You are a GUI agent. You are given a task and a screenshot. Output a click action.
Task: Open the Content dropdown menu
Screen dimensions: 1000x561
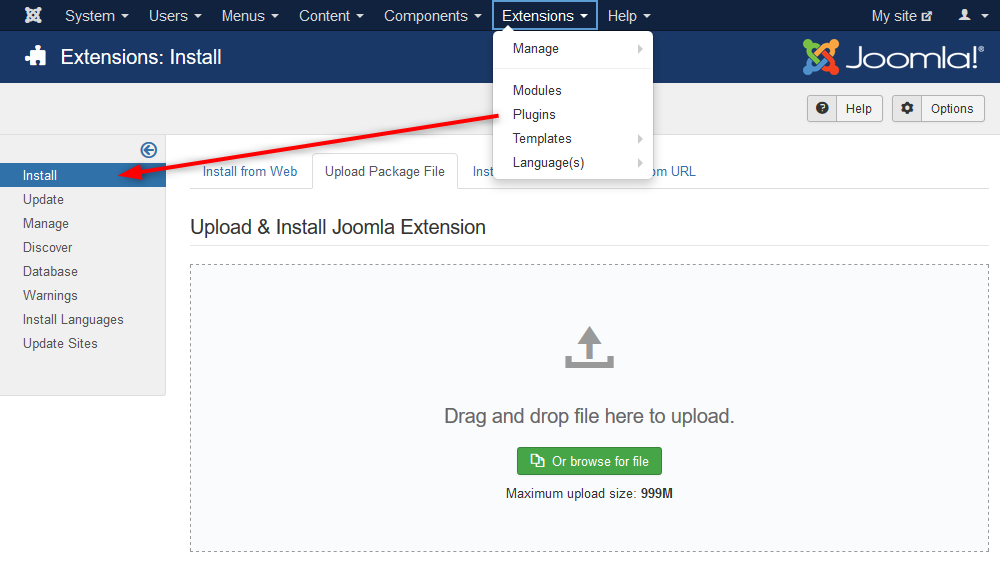pyautogui.click(x=330, y=16)
